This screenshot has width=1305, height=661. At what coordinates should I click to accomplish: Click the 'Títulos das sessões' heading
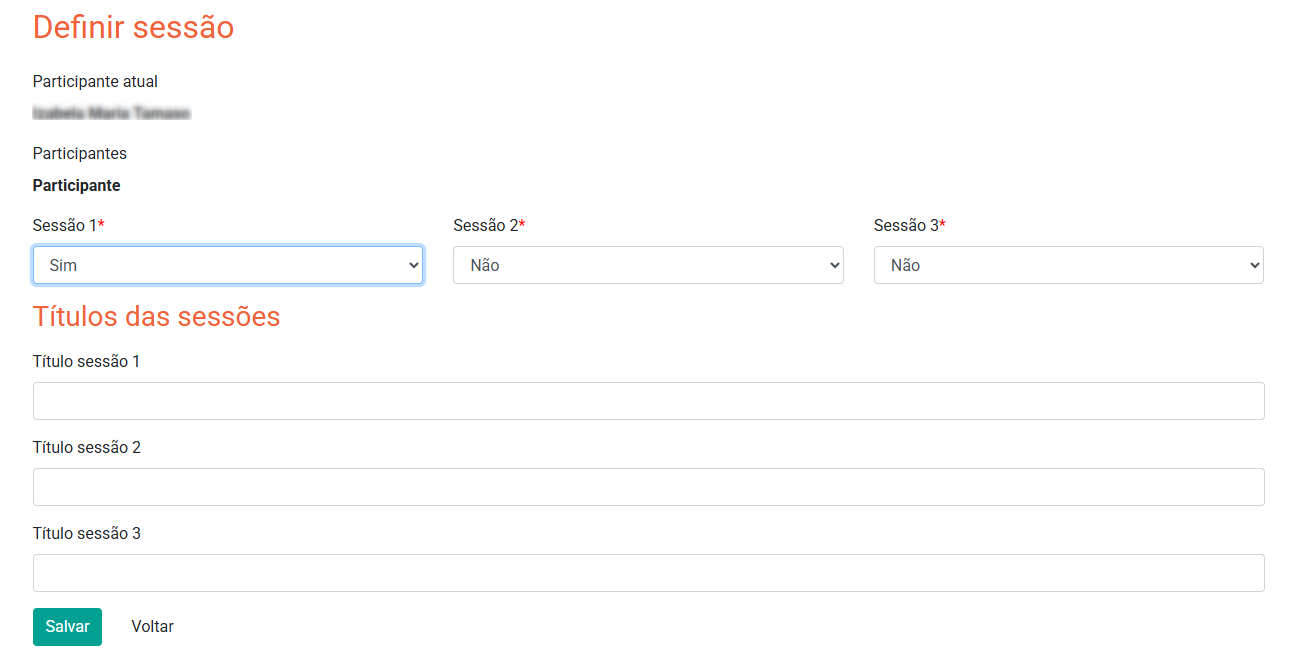pyautogui.click(x=156, y=316)
